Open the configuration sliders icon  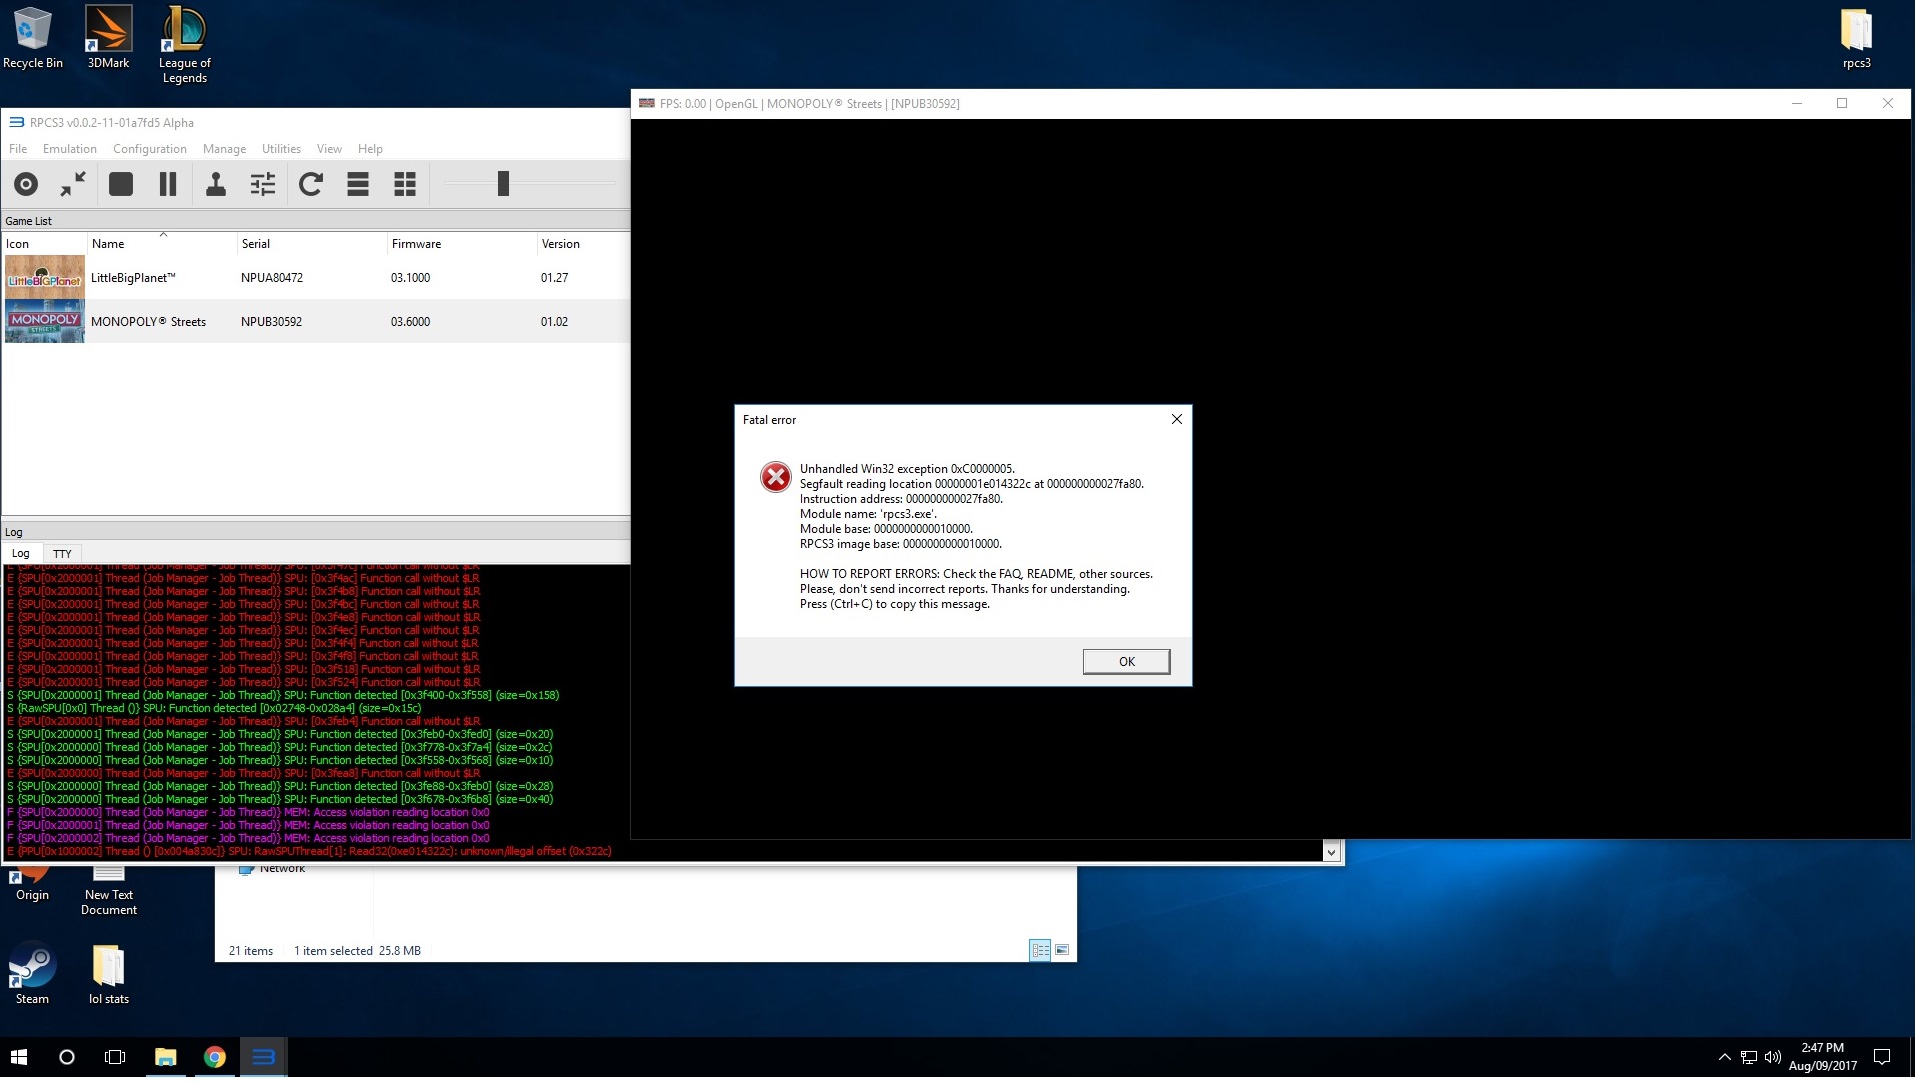tap(262, 184)
